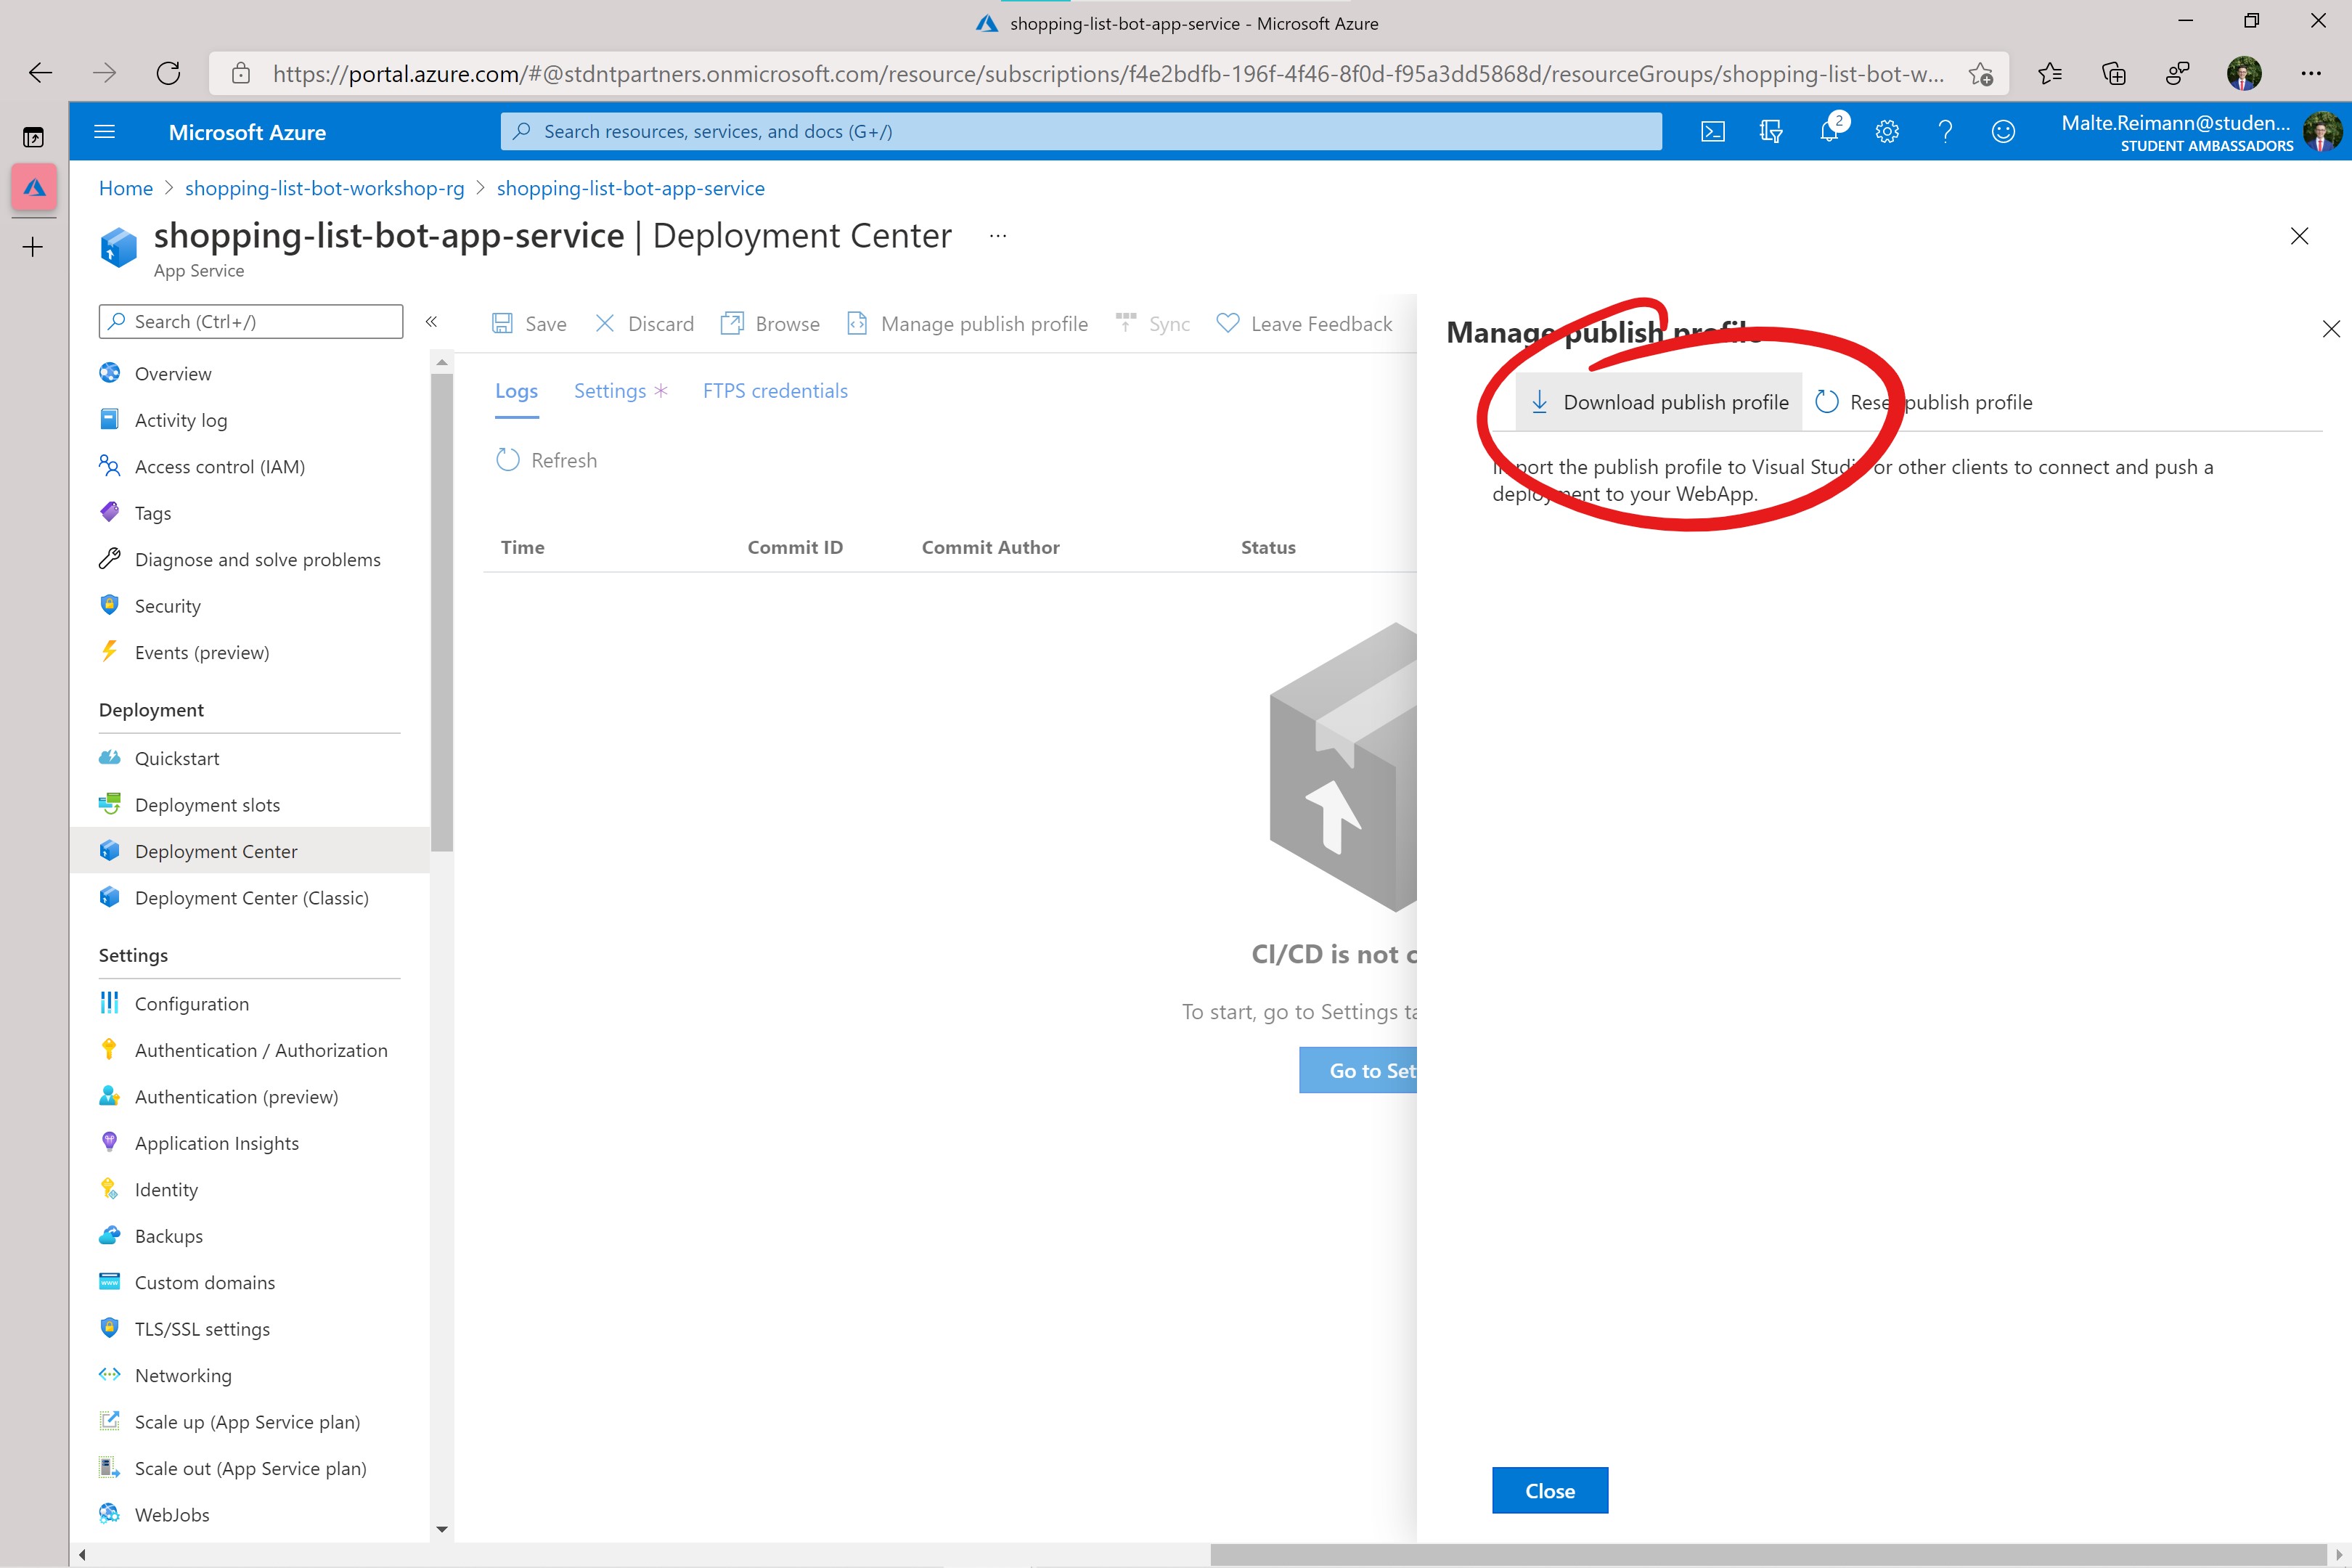The width and height of the screenshot is (2352, 1568).
Task: Open Azure portal hamburger menu
Action: point(105,132)
